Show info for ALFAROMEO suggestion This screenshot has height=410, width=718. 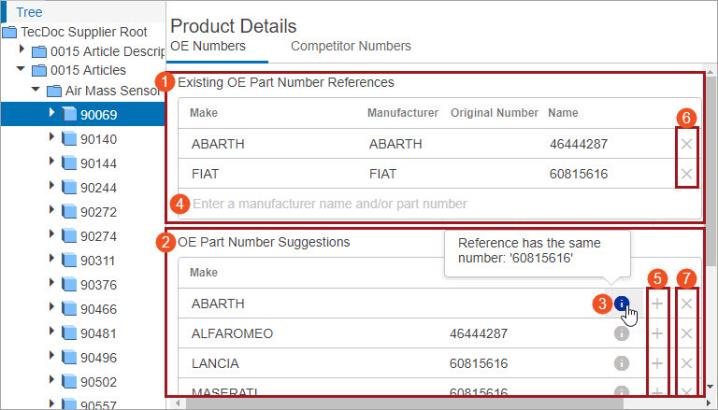tap(621, 333)
